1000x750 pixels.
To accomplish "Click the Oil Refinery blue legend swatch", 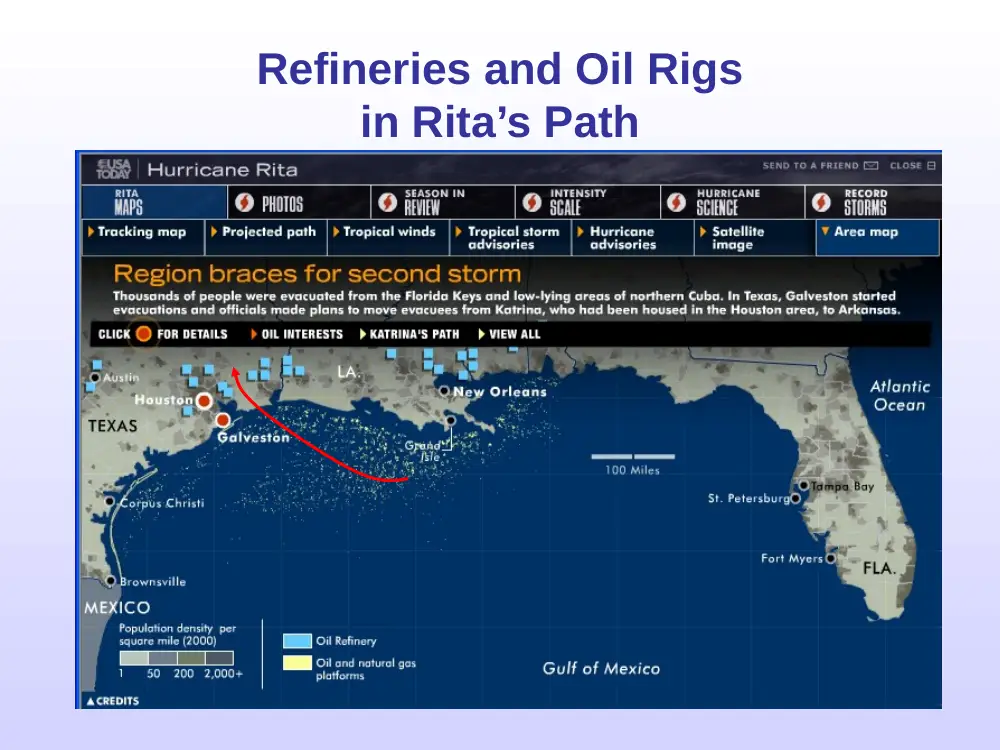I will [297, 641].
